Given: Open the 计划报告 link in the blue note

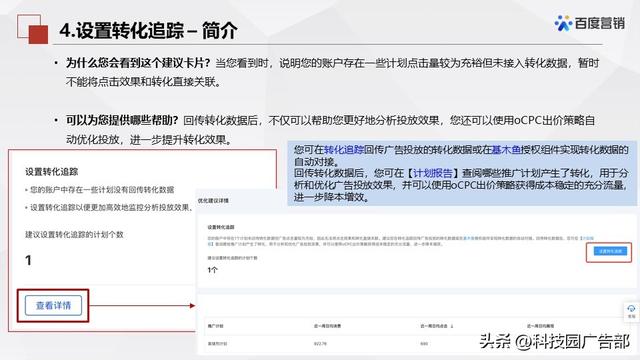Looking at the screenshot, I should click(433, 173).
